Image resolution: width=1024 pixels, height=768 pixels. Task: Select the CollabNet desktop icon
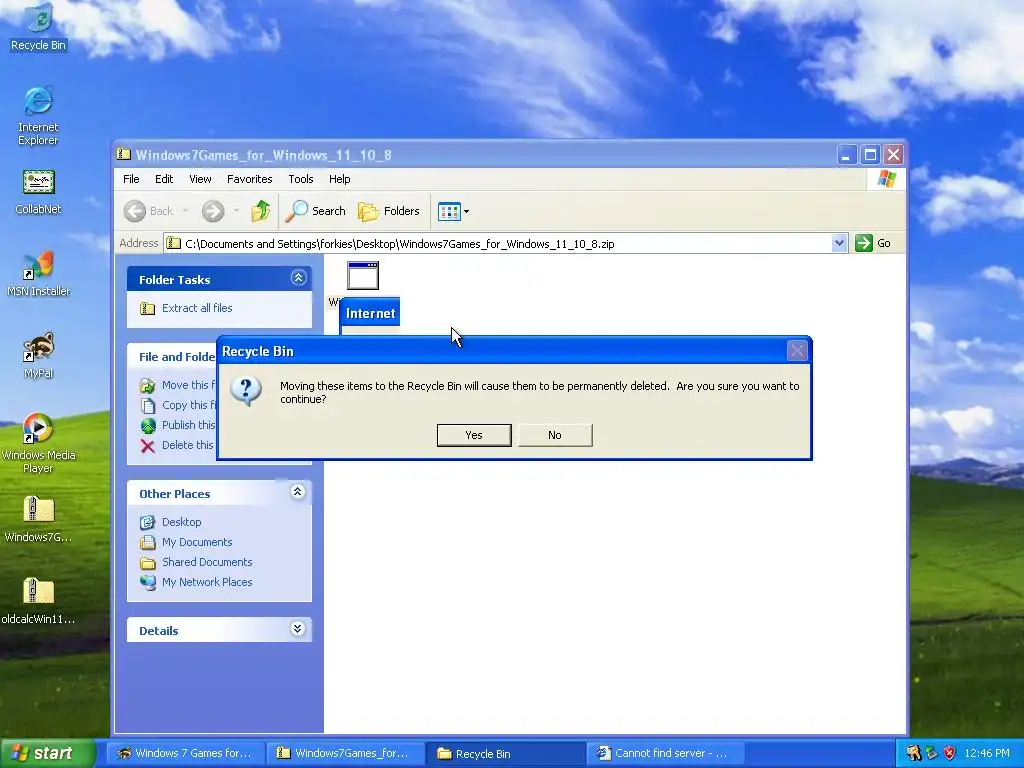point(38,192)
